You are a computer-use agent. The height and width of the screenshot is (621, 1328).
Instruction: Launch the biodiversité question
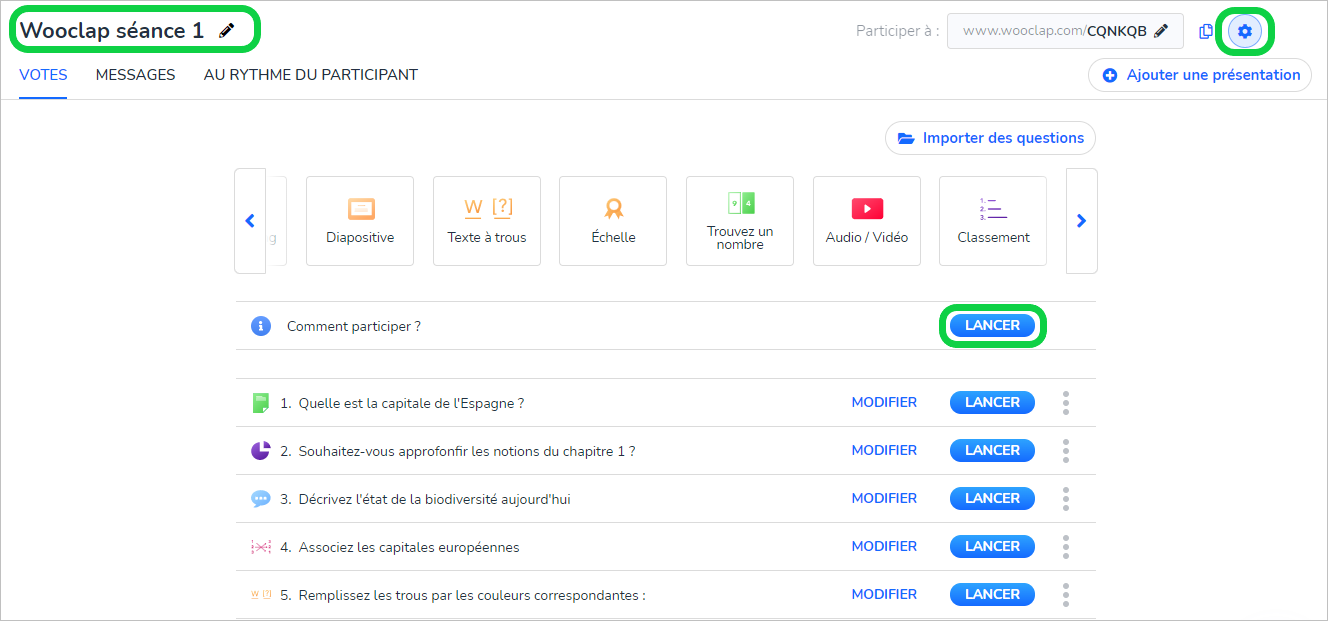[x=992, y=499]
